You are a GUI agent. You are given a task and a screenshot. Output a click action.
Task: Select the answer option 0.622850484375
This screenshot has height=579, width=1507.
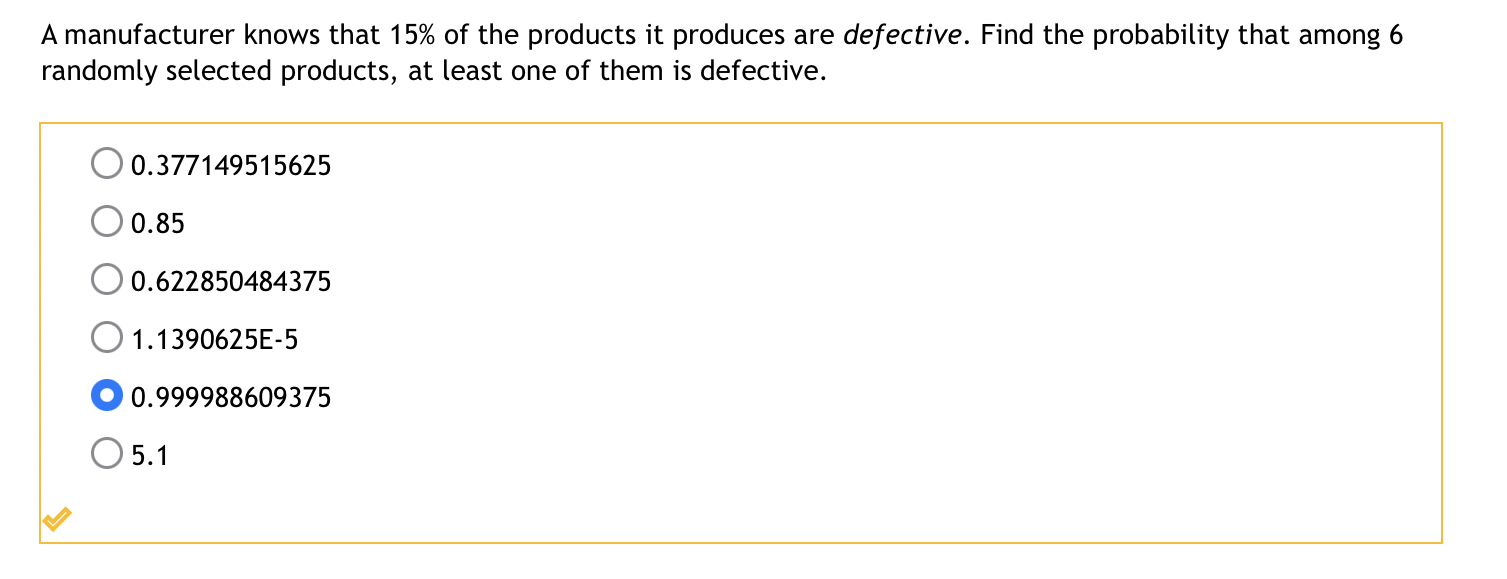click(x=107, y=278)
